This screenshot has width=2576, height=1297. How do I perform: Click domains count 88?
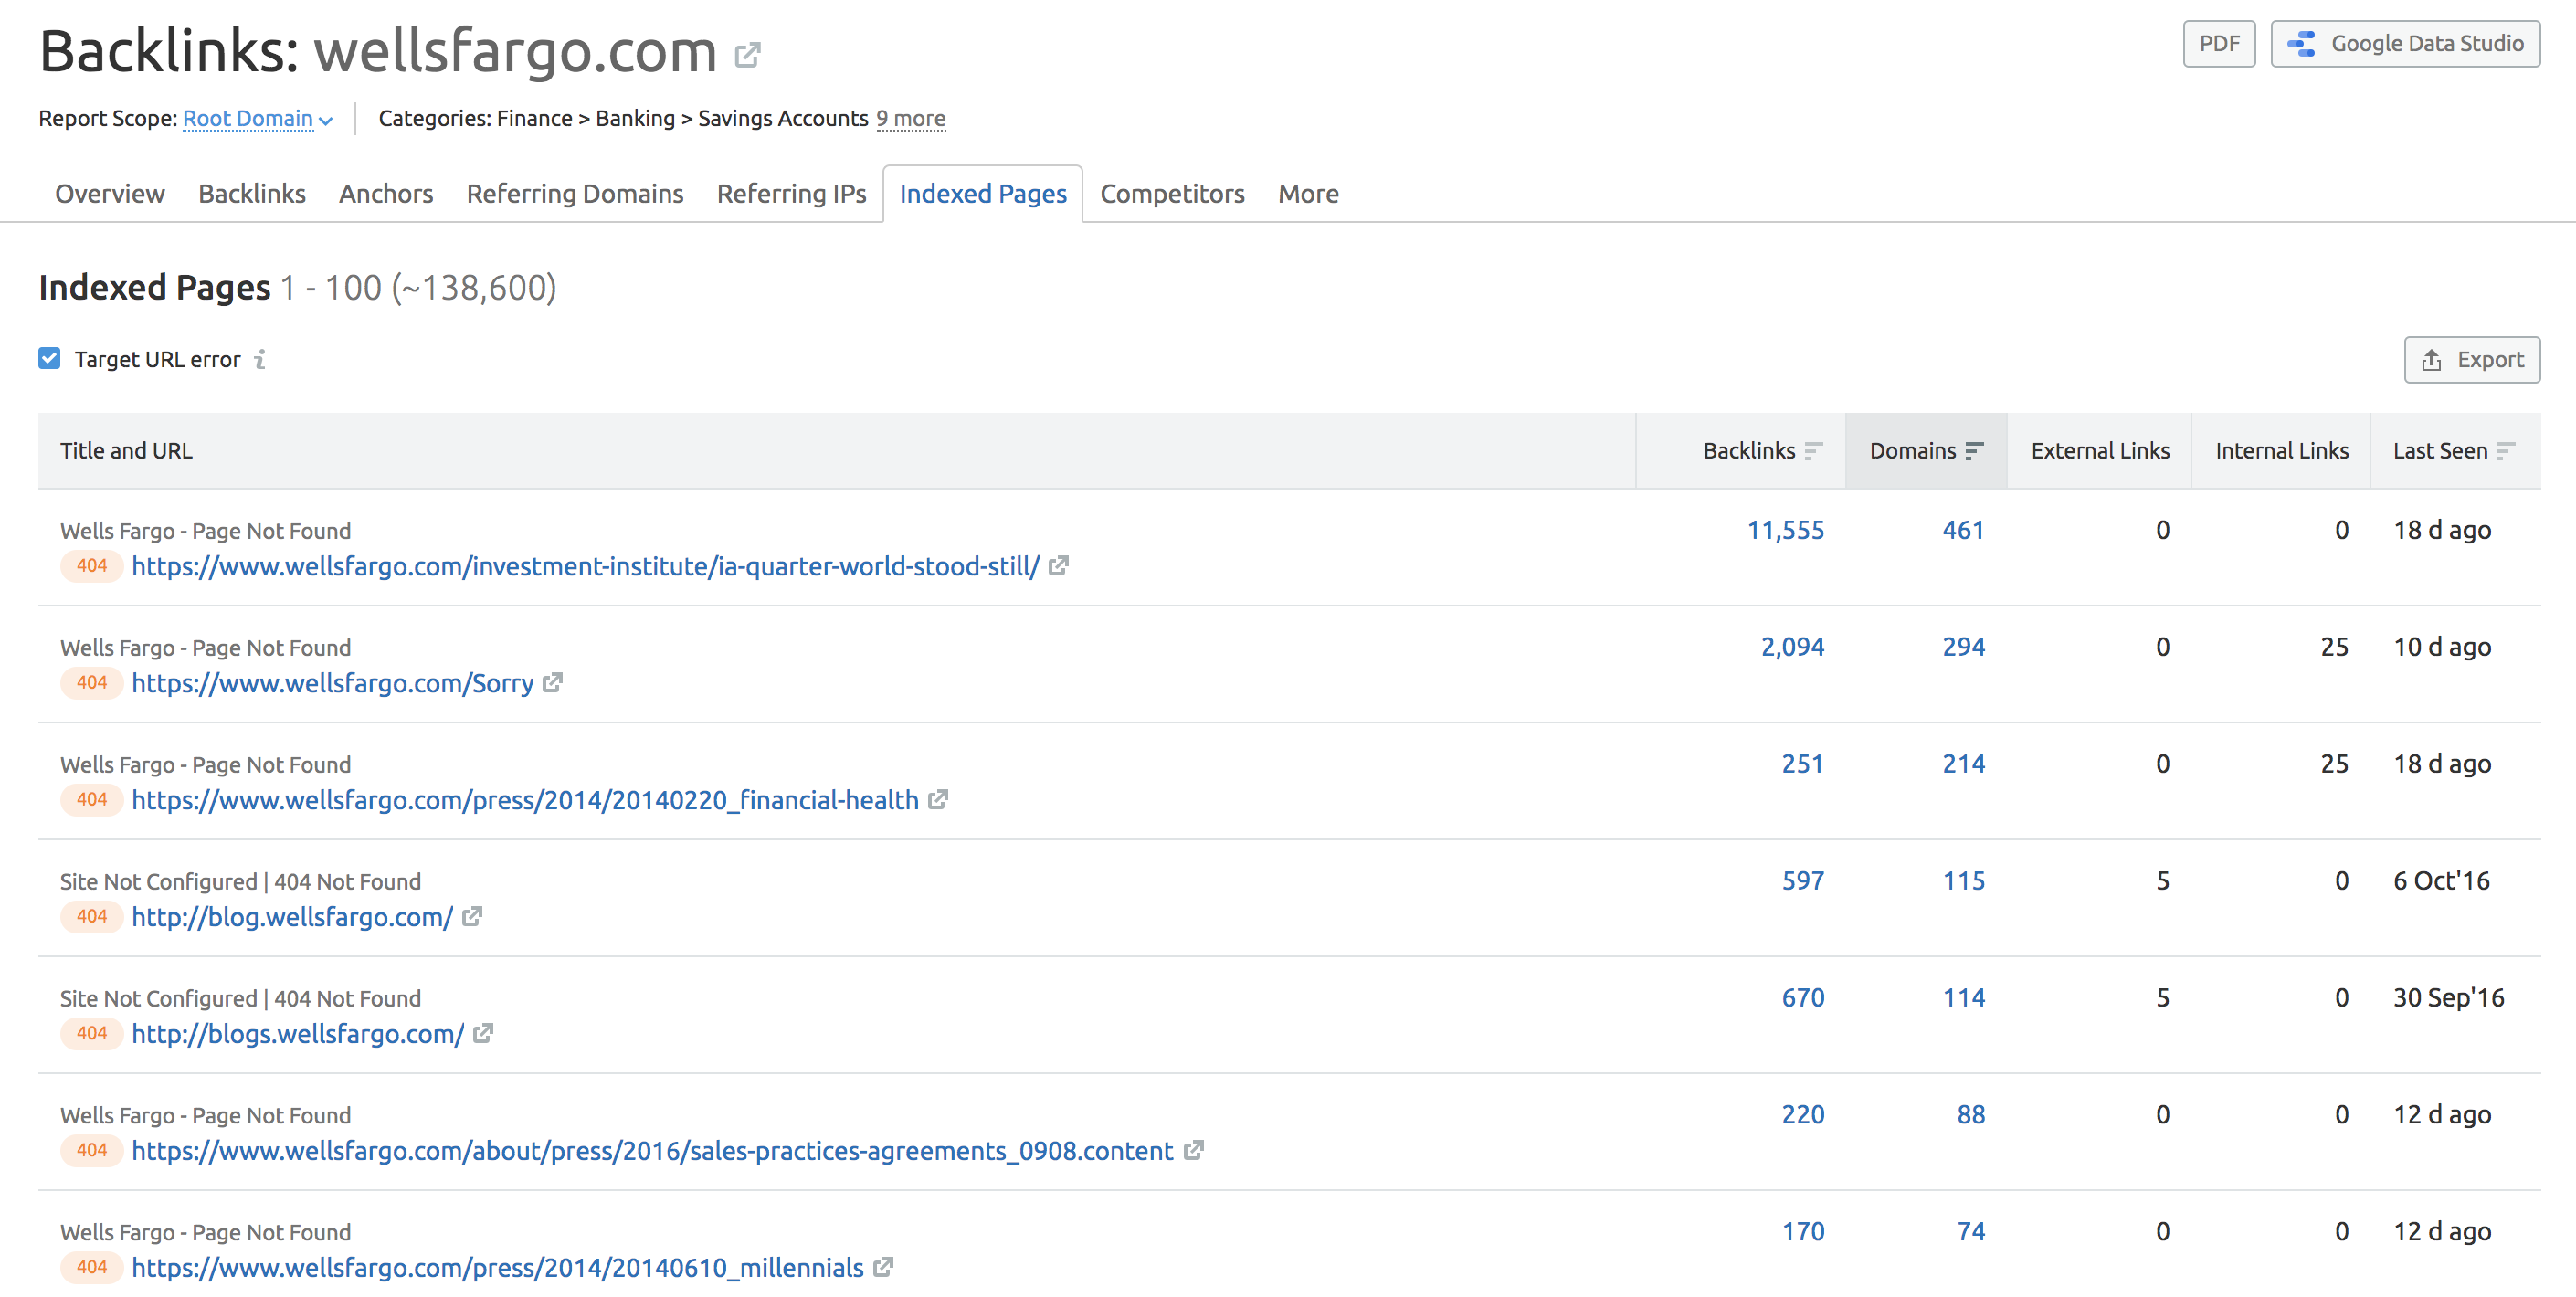tap(1971, 1115)
